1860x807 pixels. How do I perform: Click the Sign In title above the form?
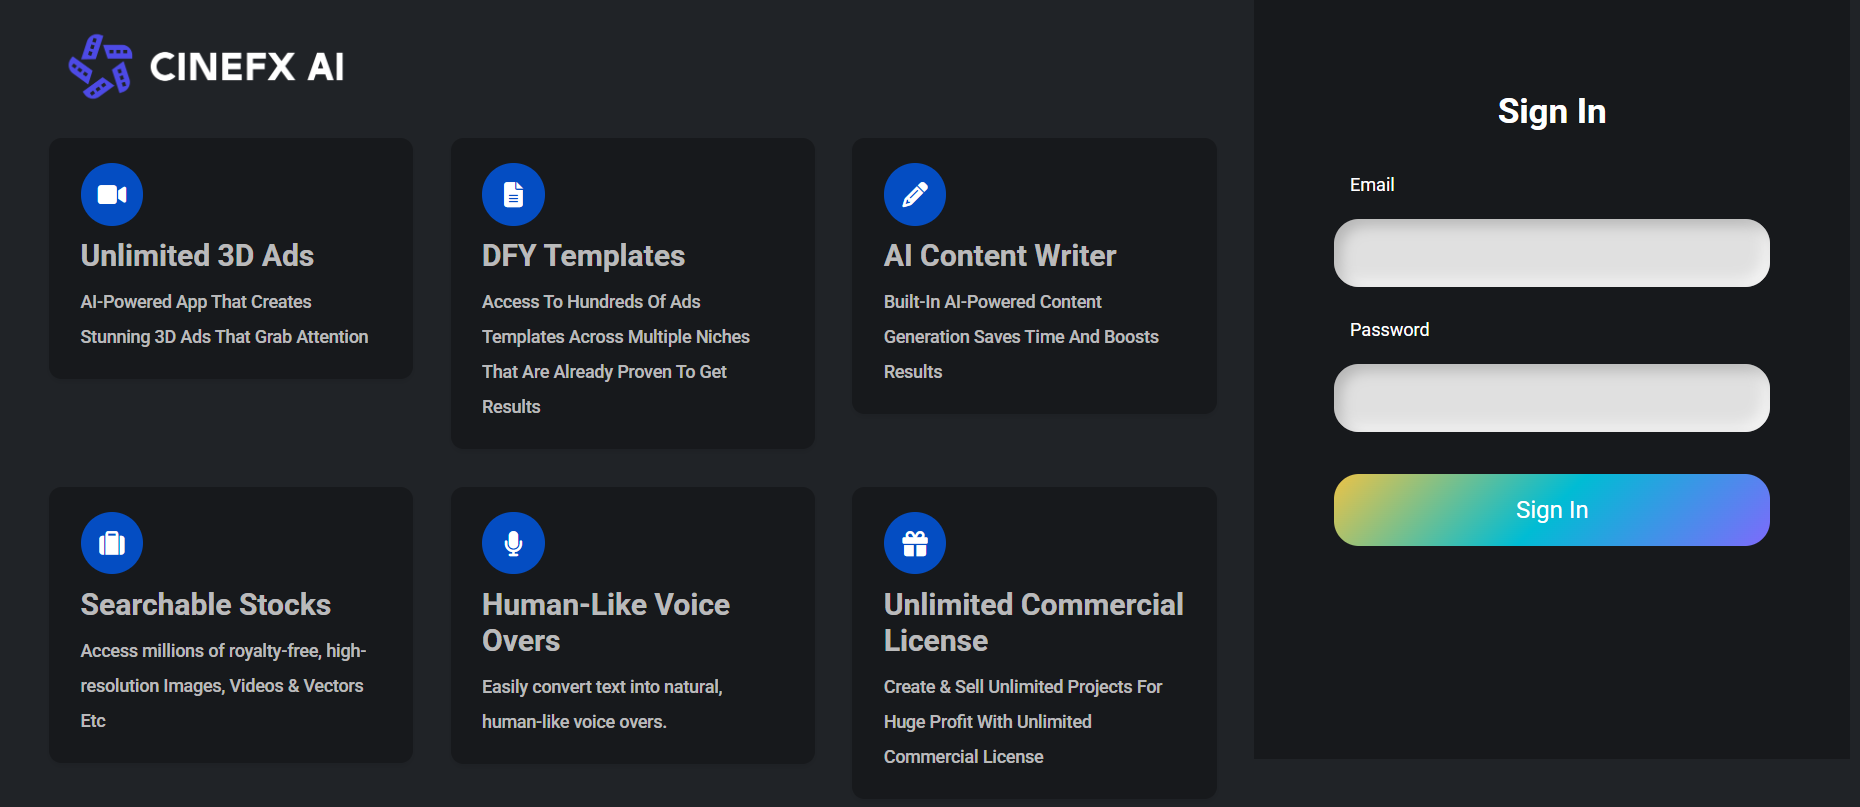[x=1551, y=111]
